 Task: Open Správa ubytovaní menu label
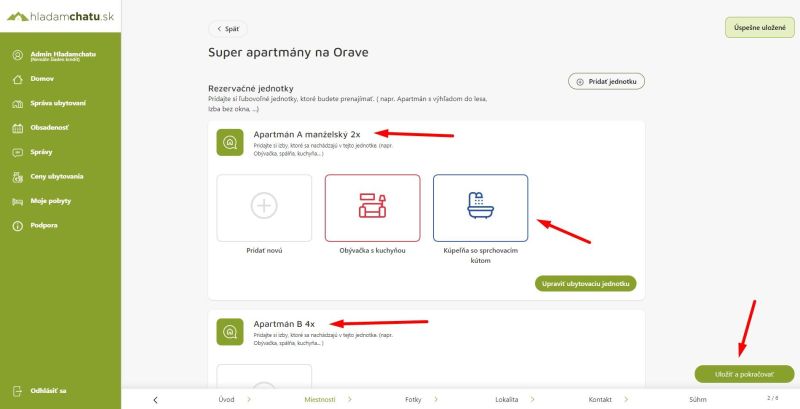tap(58, 103)
